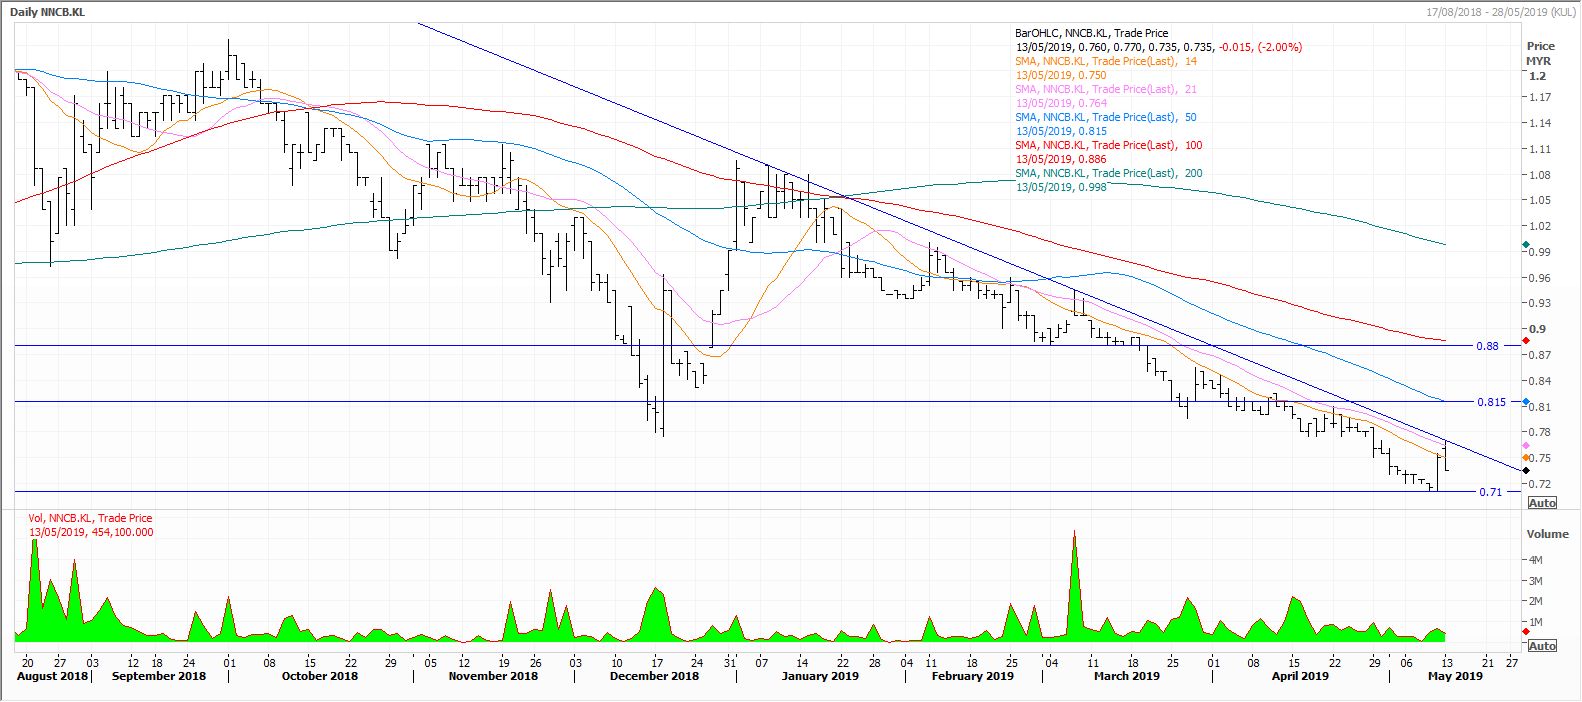
Task: Click the red diamond on the volume axis
Action: click(x=1525, y=631)
